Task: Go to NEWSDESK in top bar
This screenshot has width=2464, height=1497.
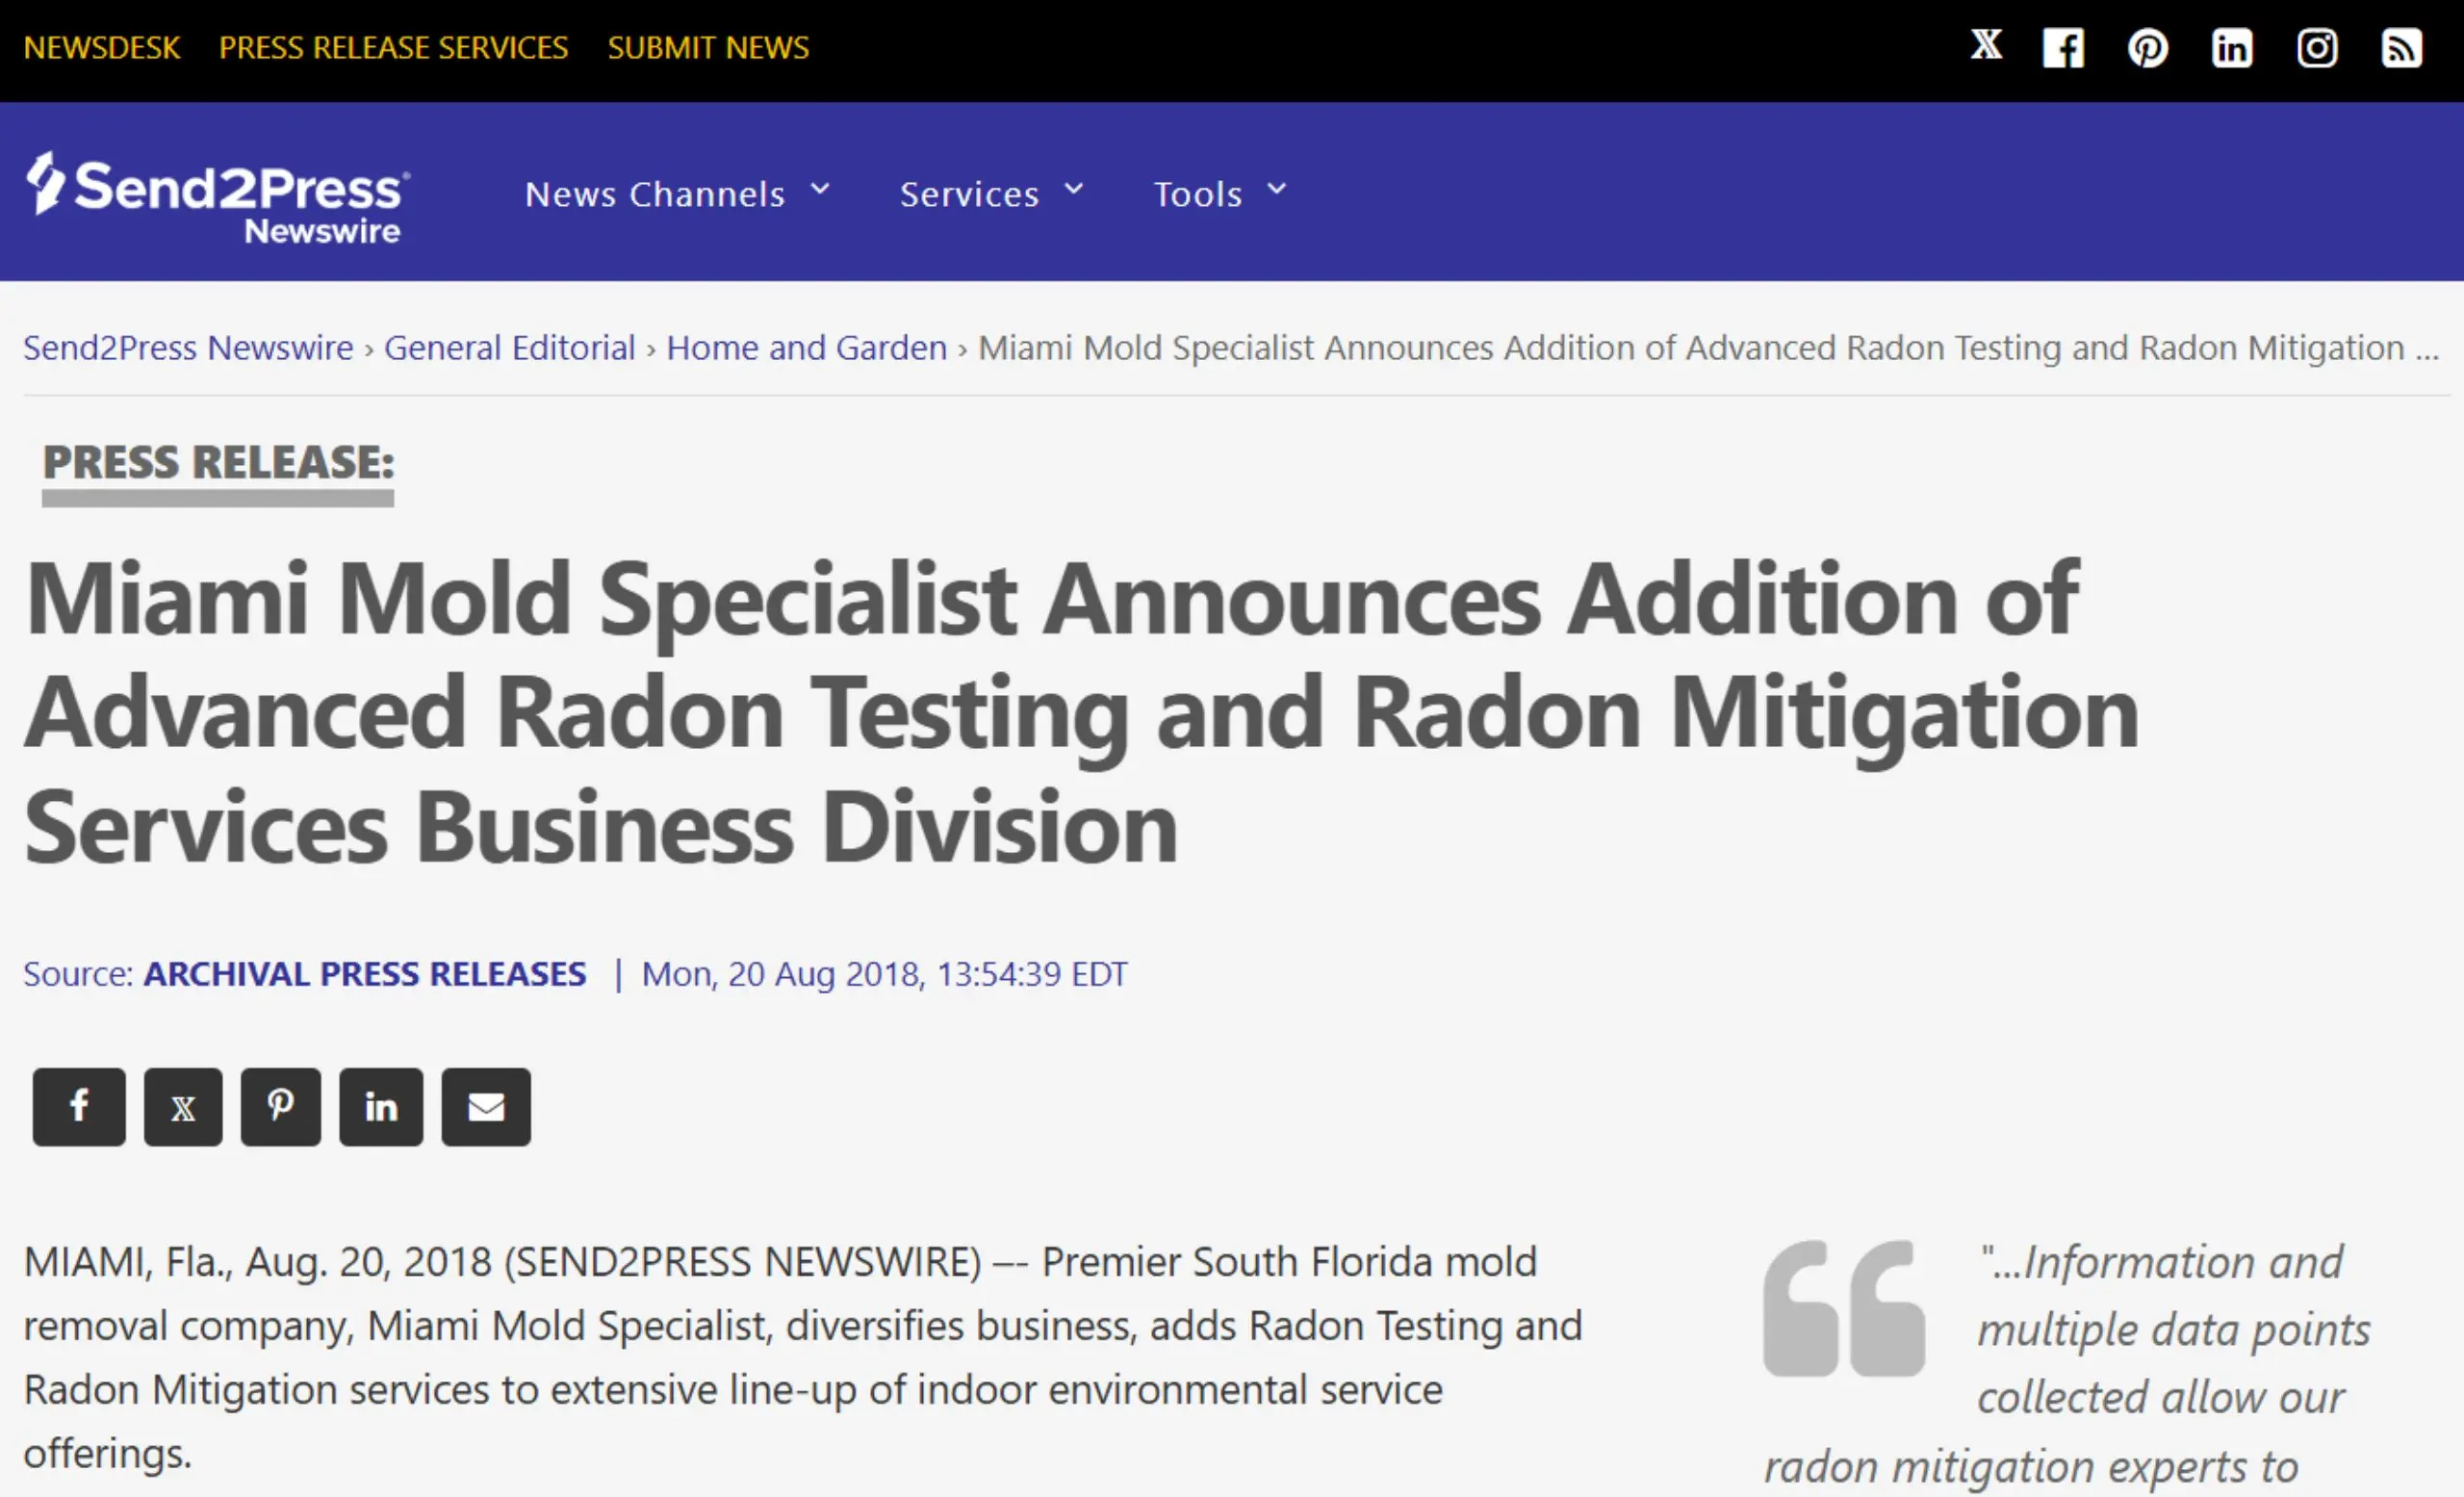Action: click(x=102, y=47)
